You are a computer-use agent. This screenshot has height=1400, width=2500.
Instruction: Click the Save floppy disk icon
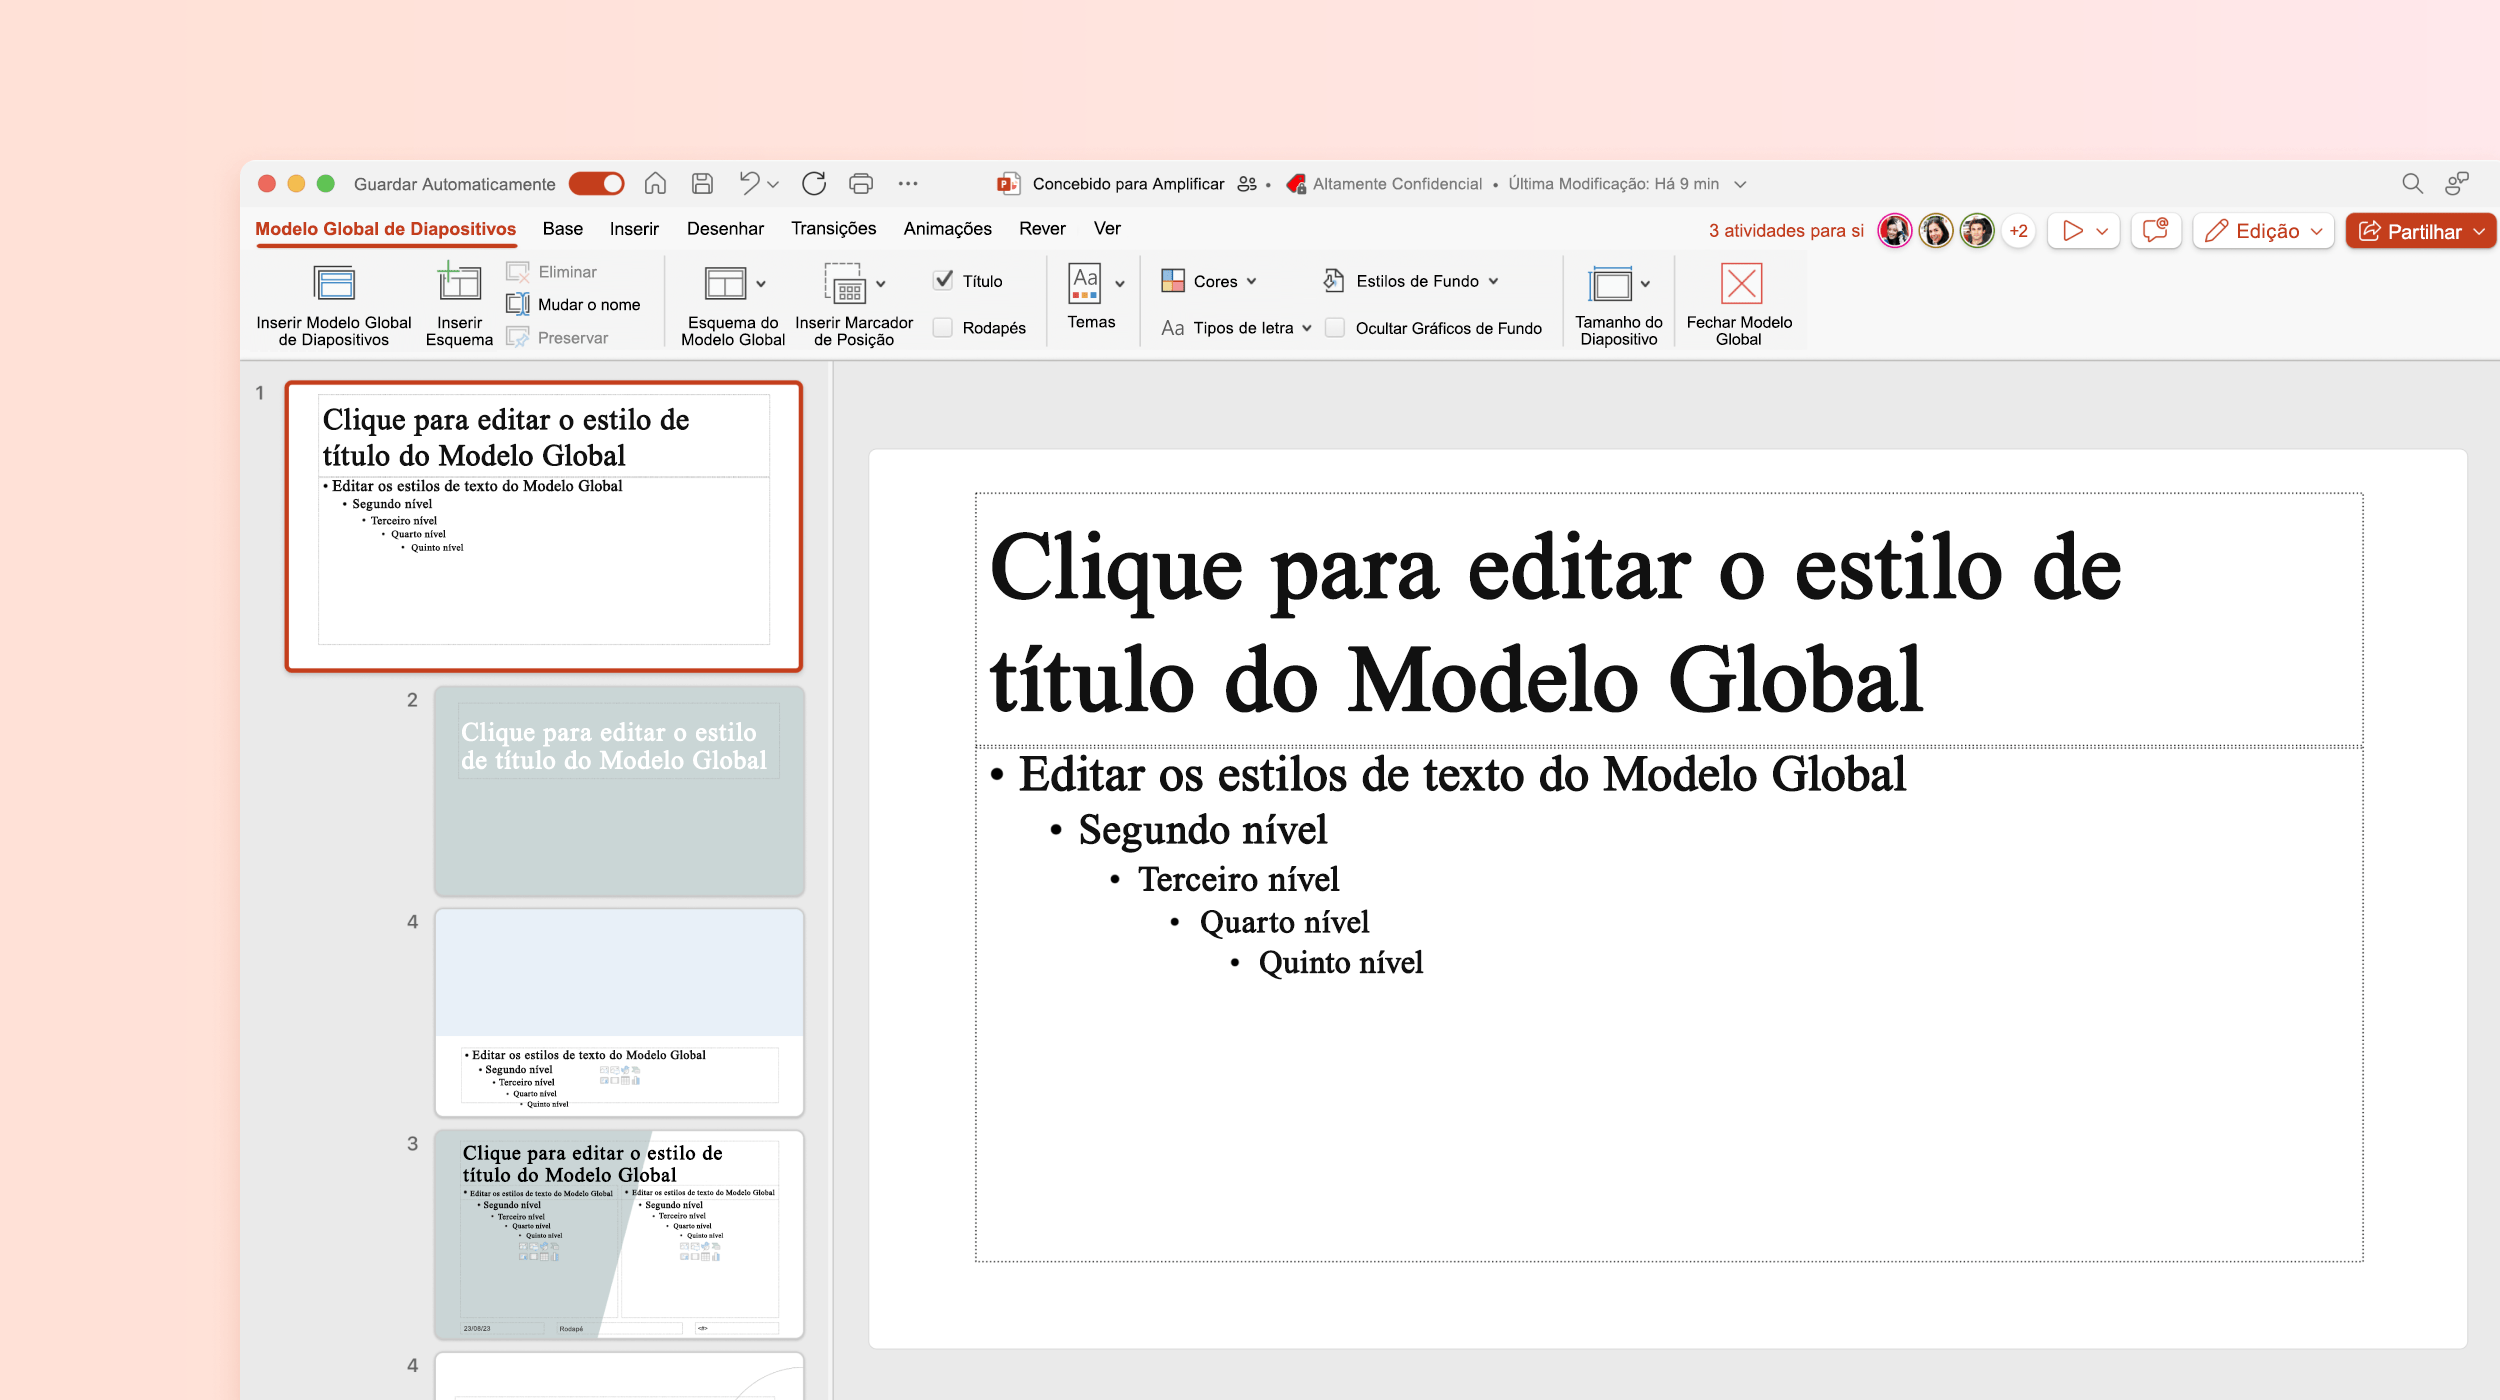pyautogui.click(x=702, y=183)
